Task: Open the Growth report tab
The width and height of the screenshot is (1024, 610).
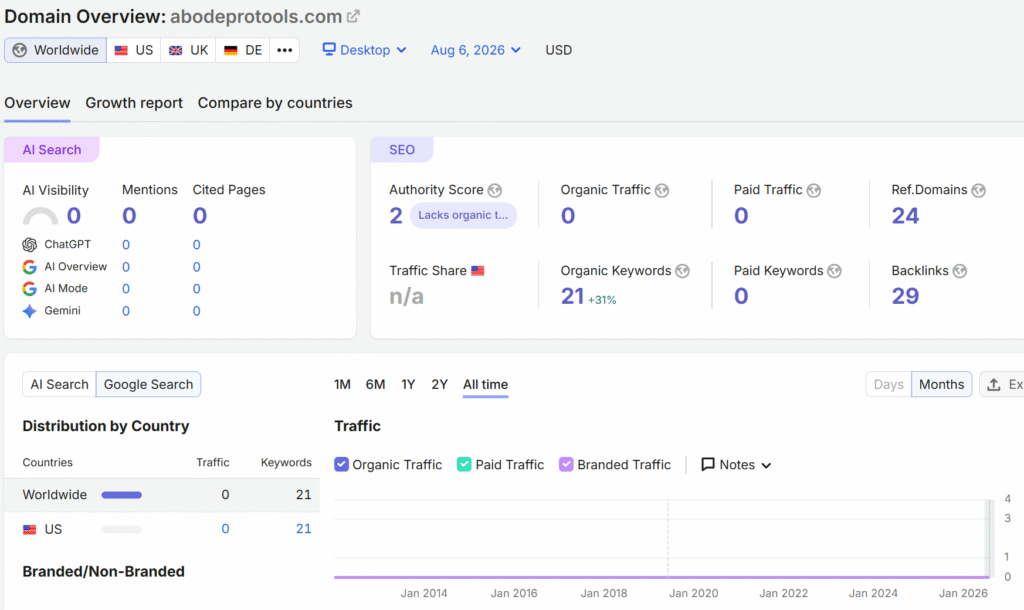Action: pyautogui.click(x=134, y=103)
